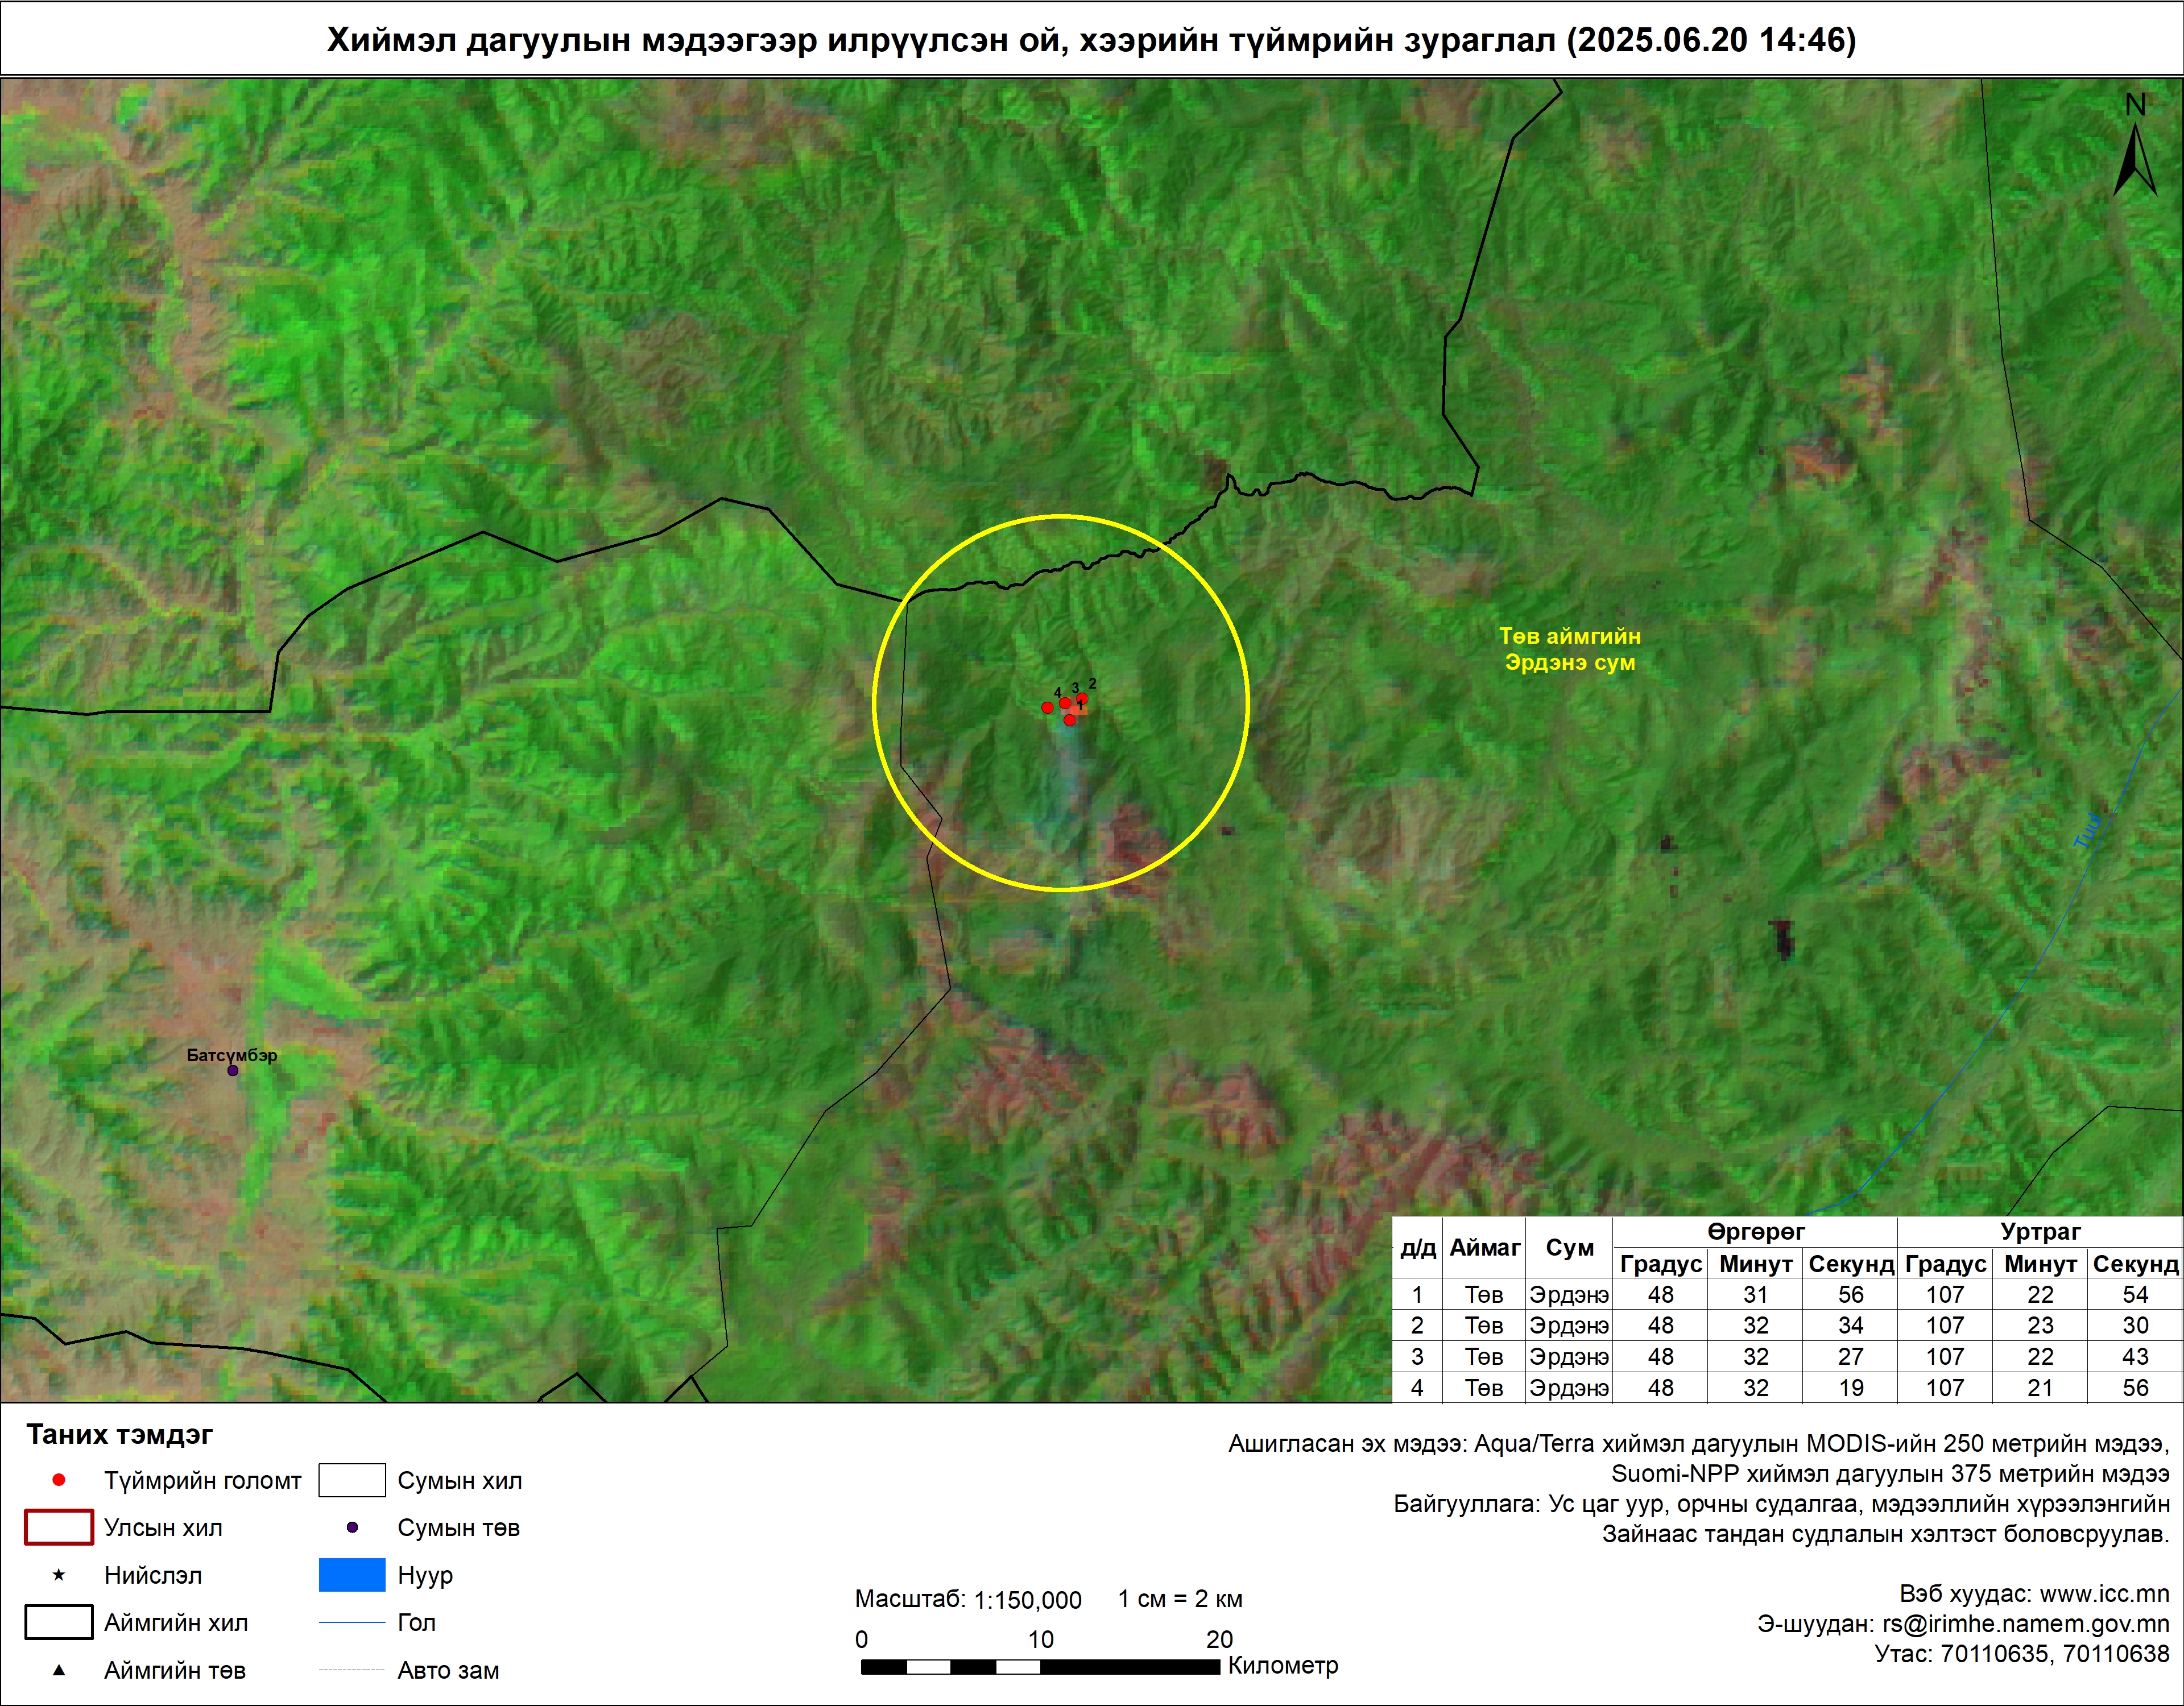Image resolution: width=2184 pixels, height=1706 pixels.
Task: Click the Масштаб: 1:150,000 text
Action: (x=968, y=1600)
